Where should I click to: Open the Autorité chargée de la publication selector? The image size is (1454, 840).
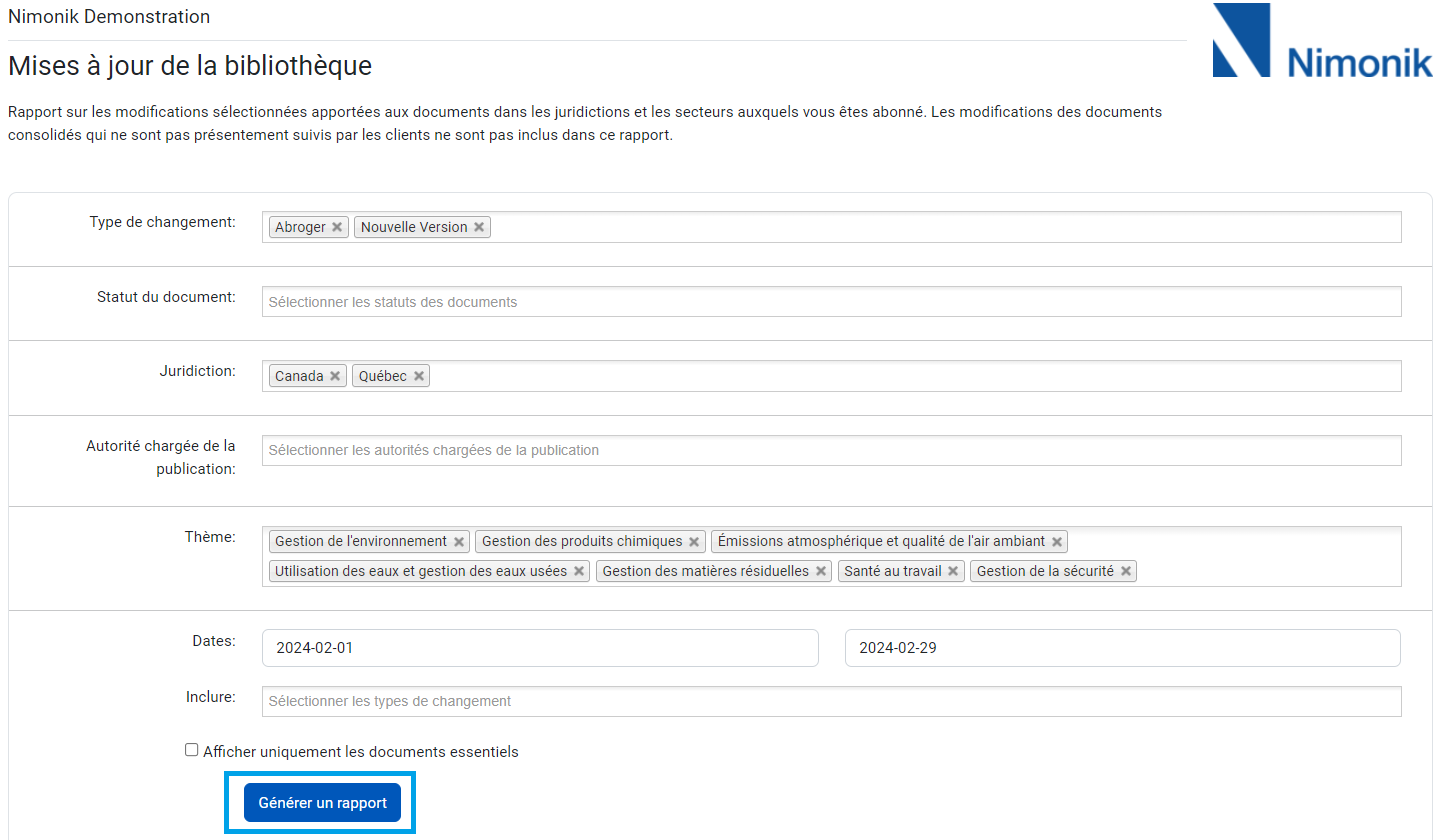pyautogui.click(x=831, y=450)
